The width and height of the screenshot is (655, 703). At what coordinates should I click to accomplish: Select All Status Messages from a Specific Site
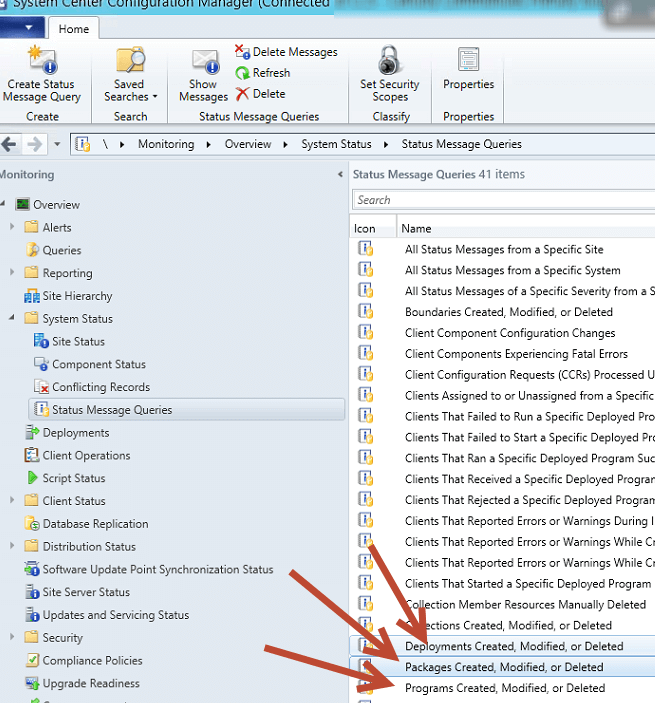[x=504, y=249]
